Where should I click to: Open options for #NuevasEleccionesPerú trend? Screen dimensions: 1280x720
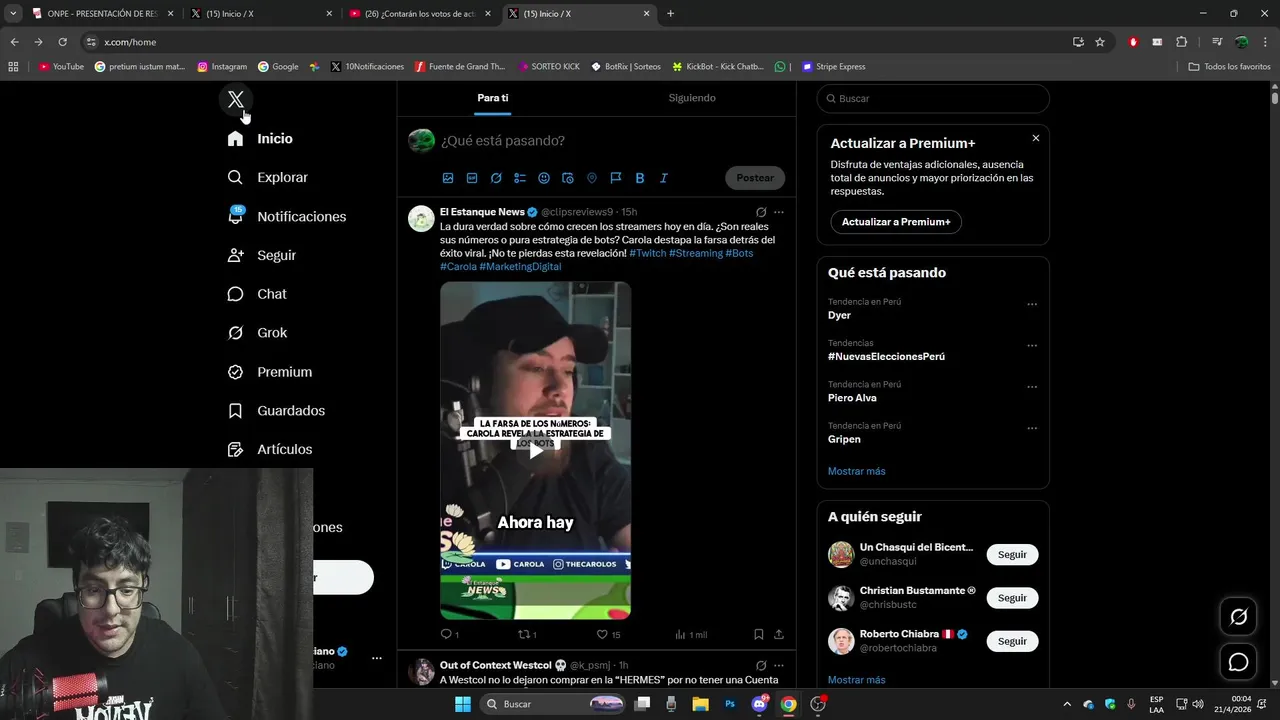tap(1032, 346)
